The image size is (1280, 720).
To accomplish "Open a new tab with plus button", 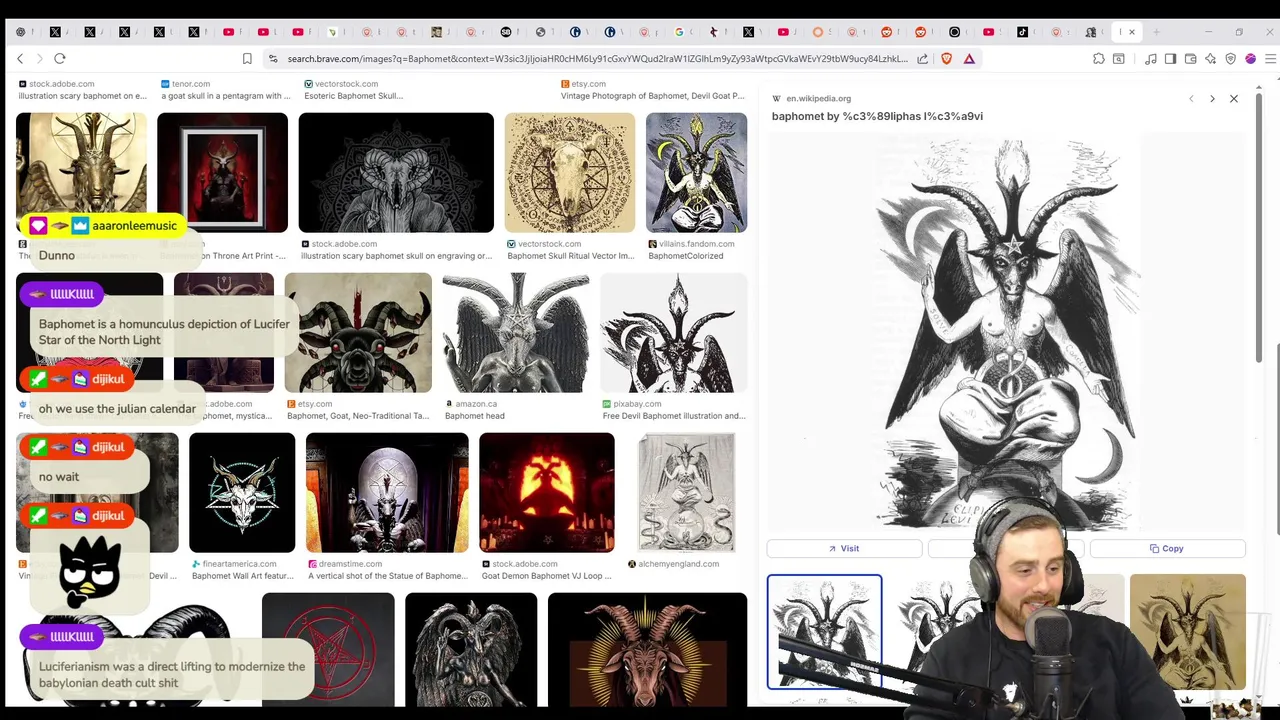I will click(x=1157, y=32).
